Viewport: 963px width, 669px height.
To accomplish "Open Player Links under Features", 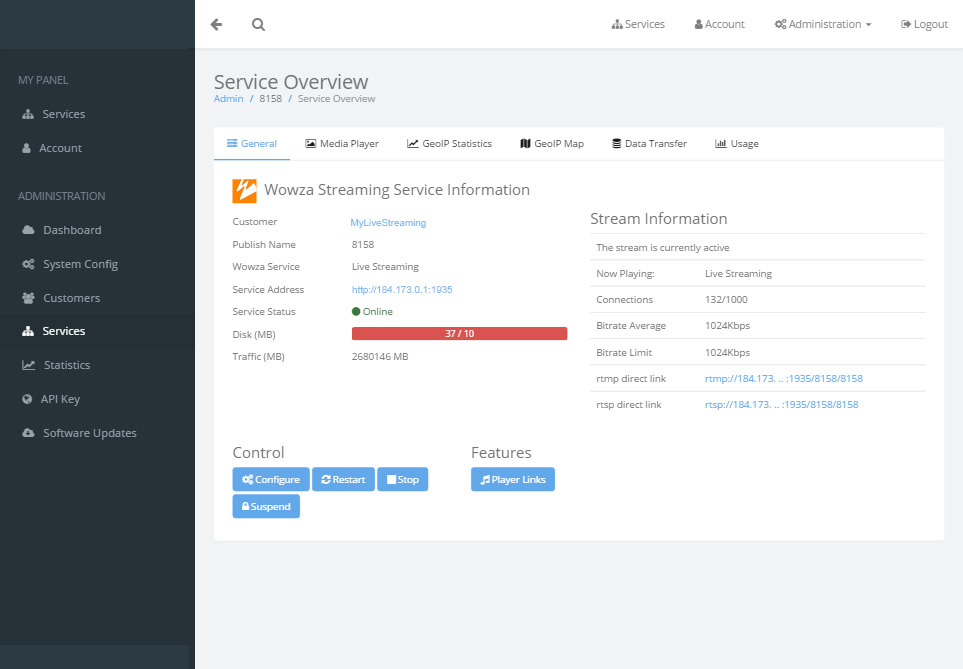I will (x=512, y=479).
